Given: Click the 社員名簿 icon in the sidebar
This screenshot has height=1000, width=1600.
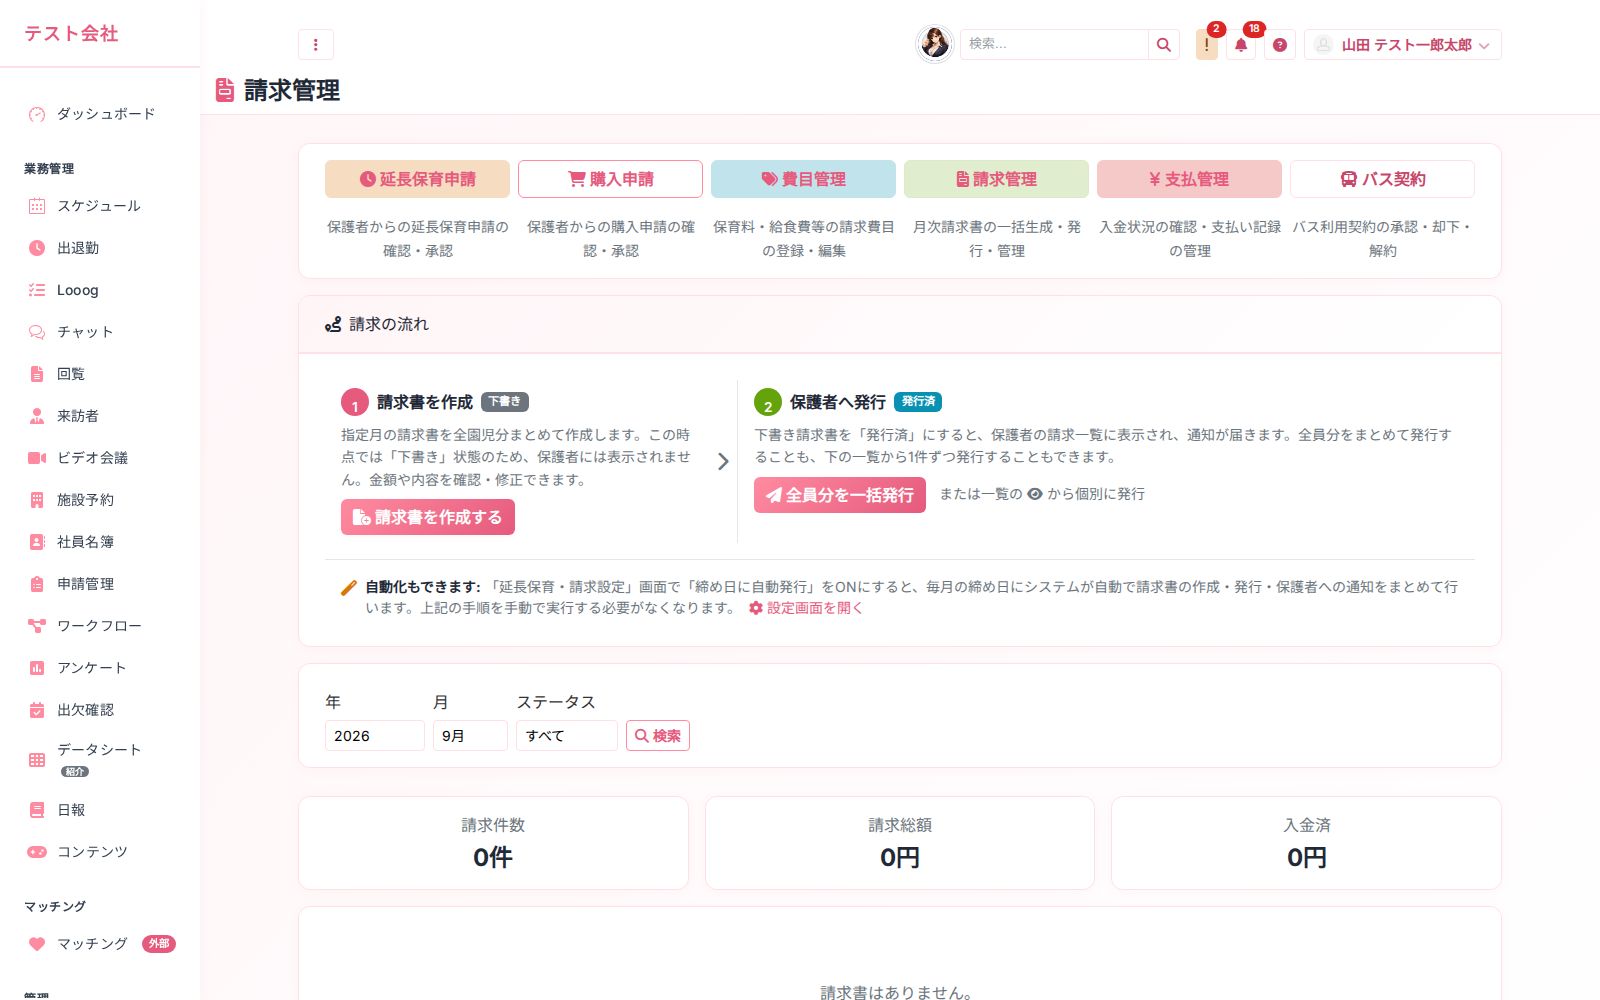Looking at the screenshot, I should [x=37, y=542].
